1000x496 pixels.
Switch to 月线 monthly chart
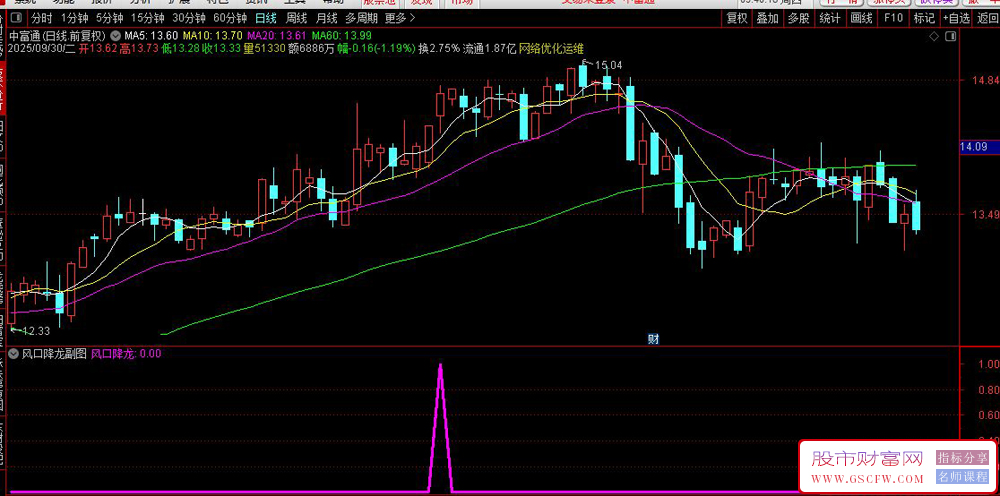(327, 18)
